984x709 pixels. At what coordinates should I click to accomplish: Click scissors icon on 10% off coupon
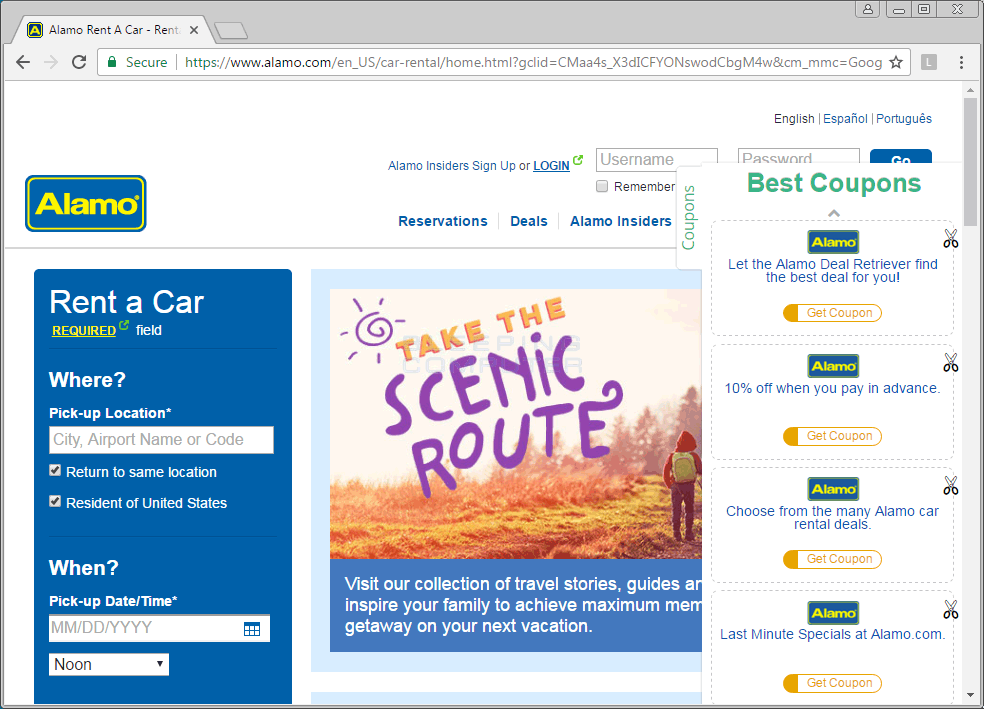tap(950, 362)
